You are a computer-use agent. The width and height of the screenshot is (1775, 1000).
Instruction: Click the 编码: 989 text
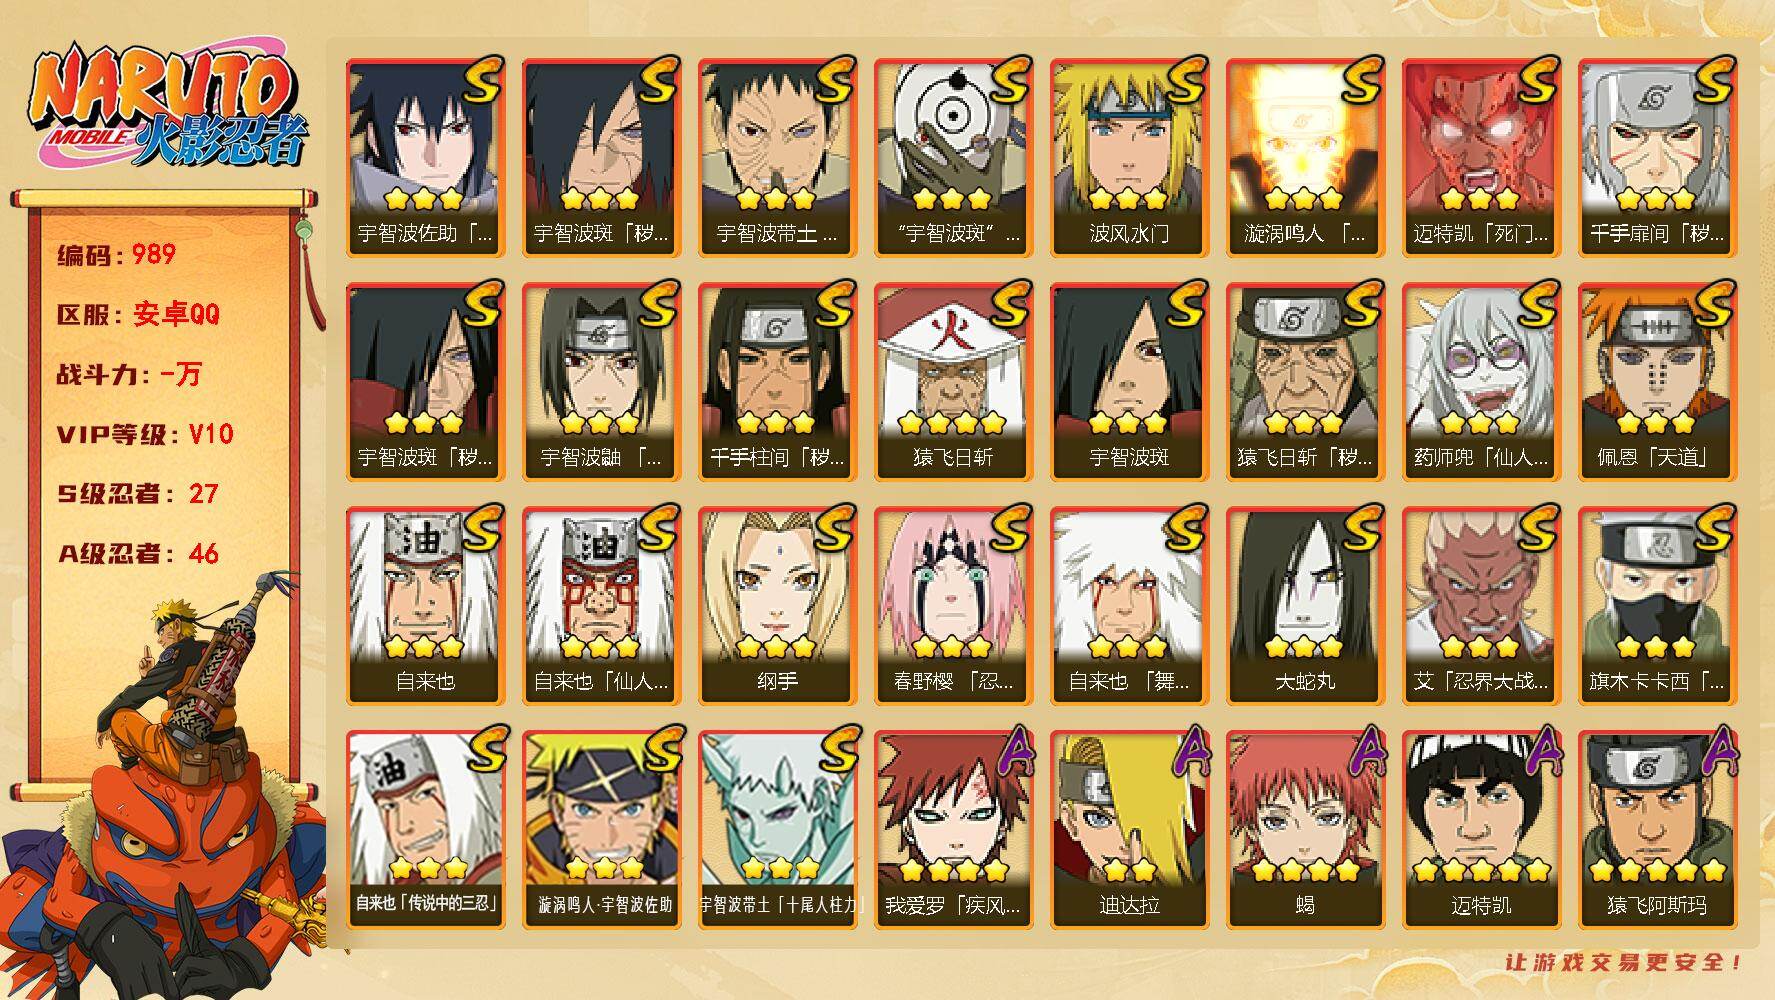(x=117, y=255)
